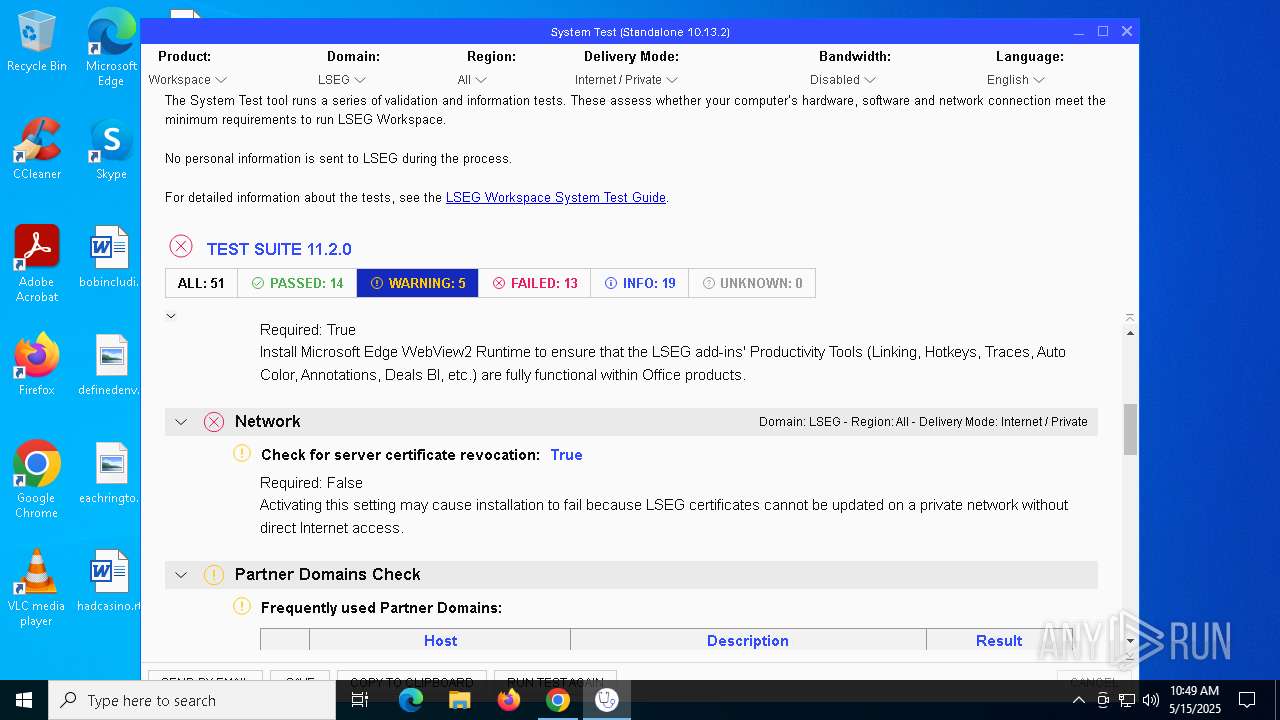Click the failed status icon beside TEST SUITE 11.2.0
Screen dimensions: 1280x720
(x=181, y=247)
